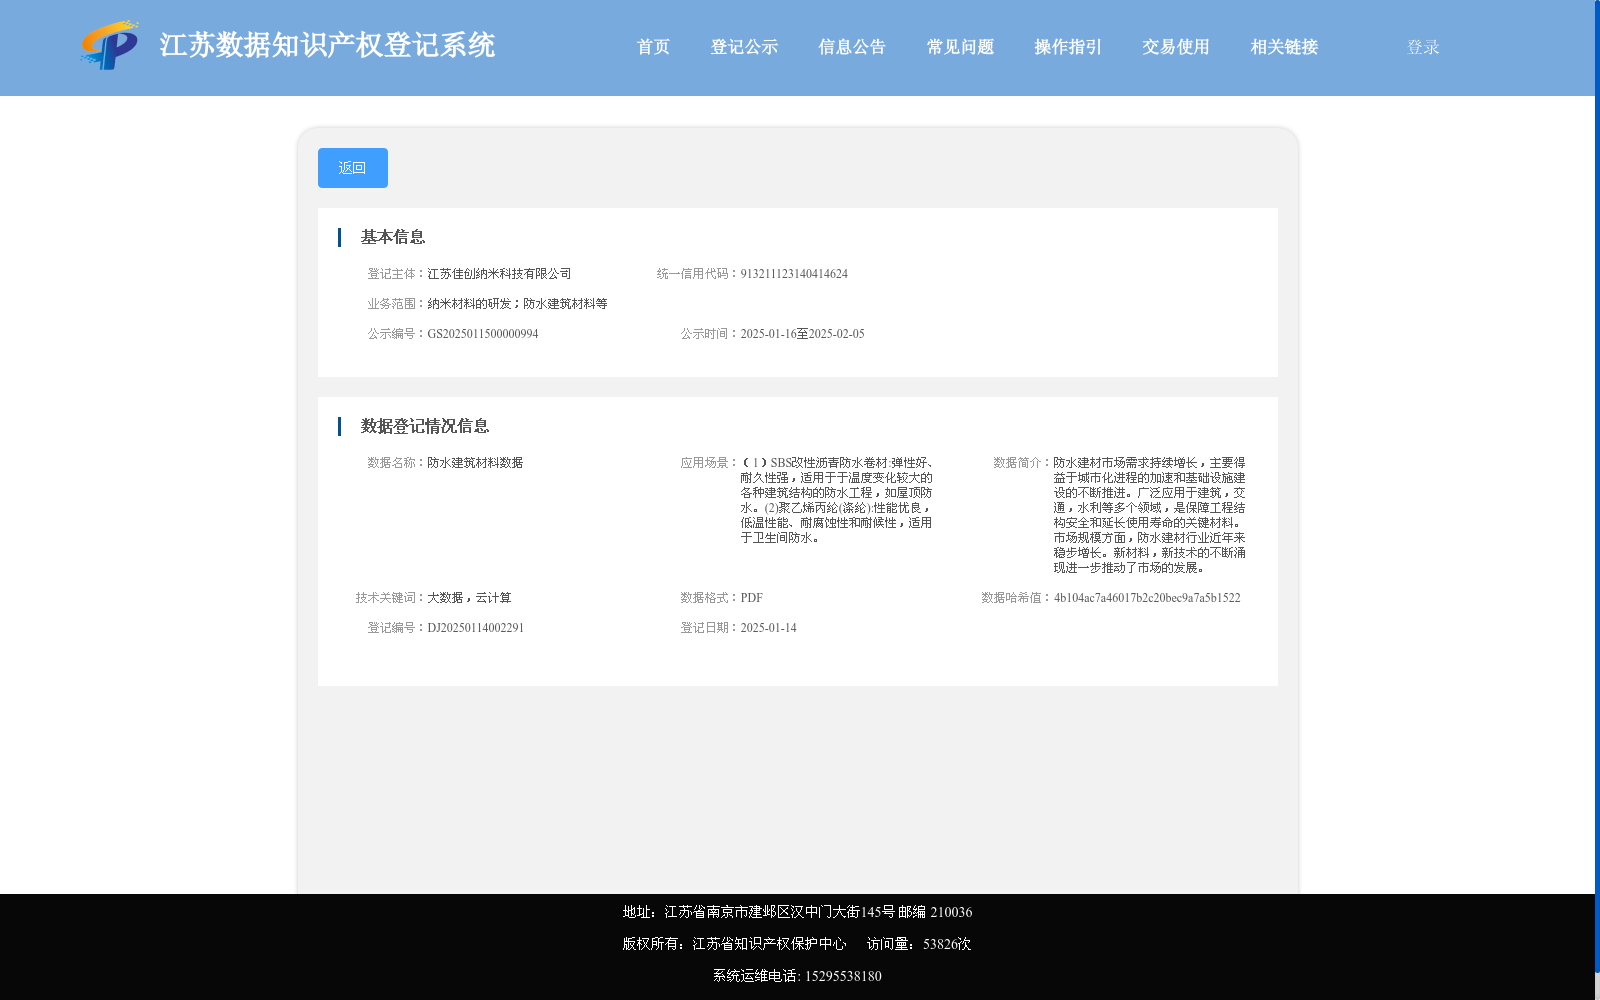
Task: Open the 登记公示 menu item
Action: [744, 47]
